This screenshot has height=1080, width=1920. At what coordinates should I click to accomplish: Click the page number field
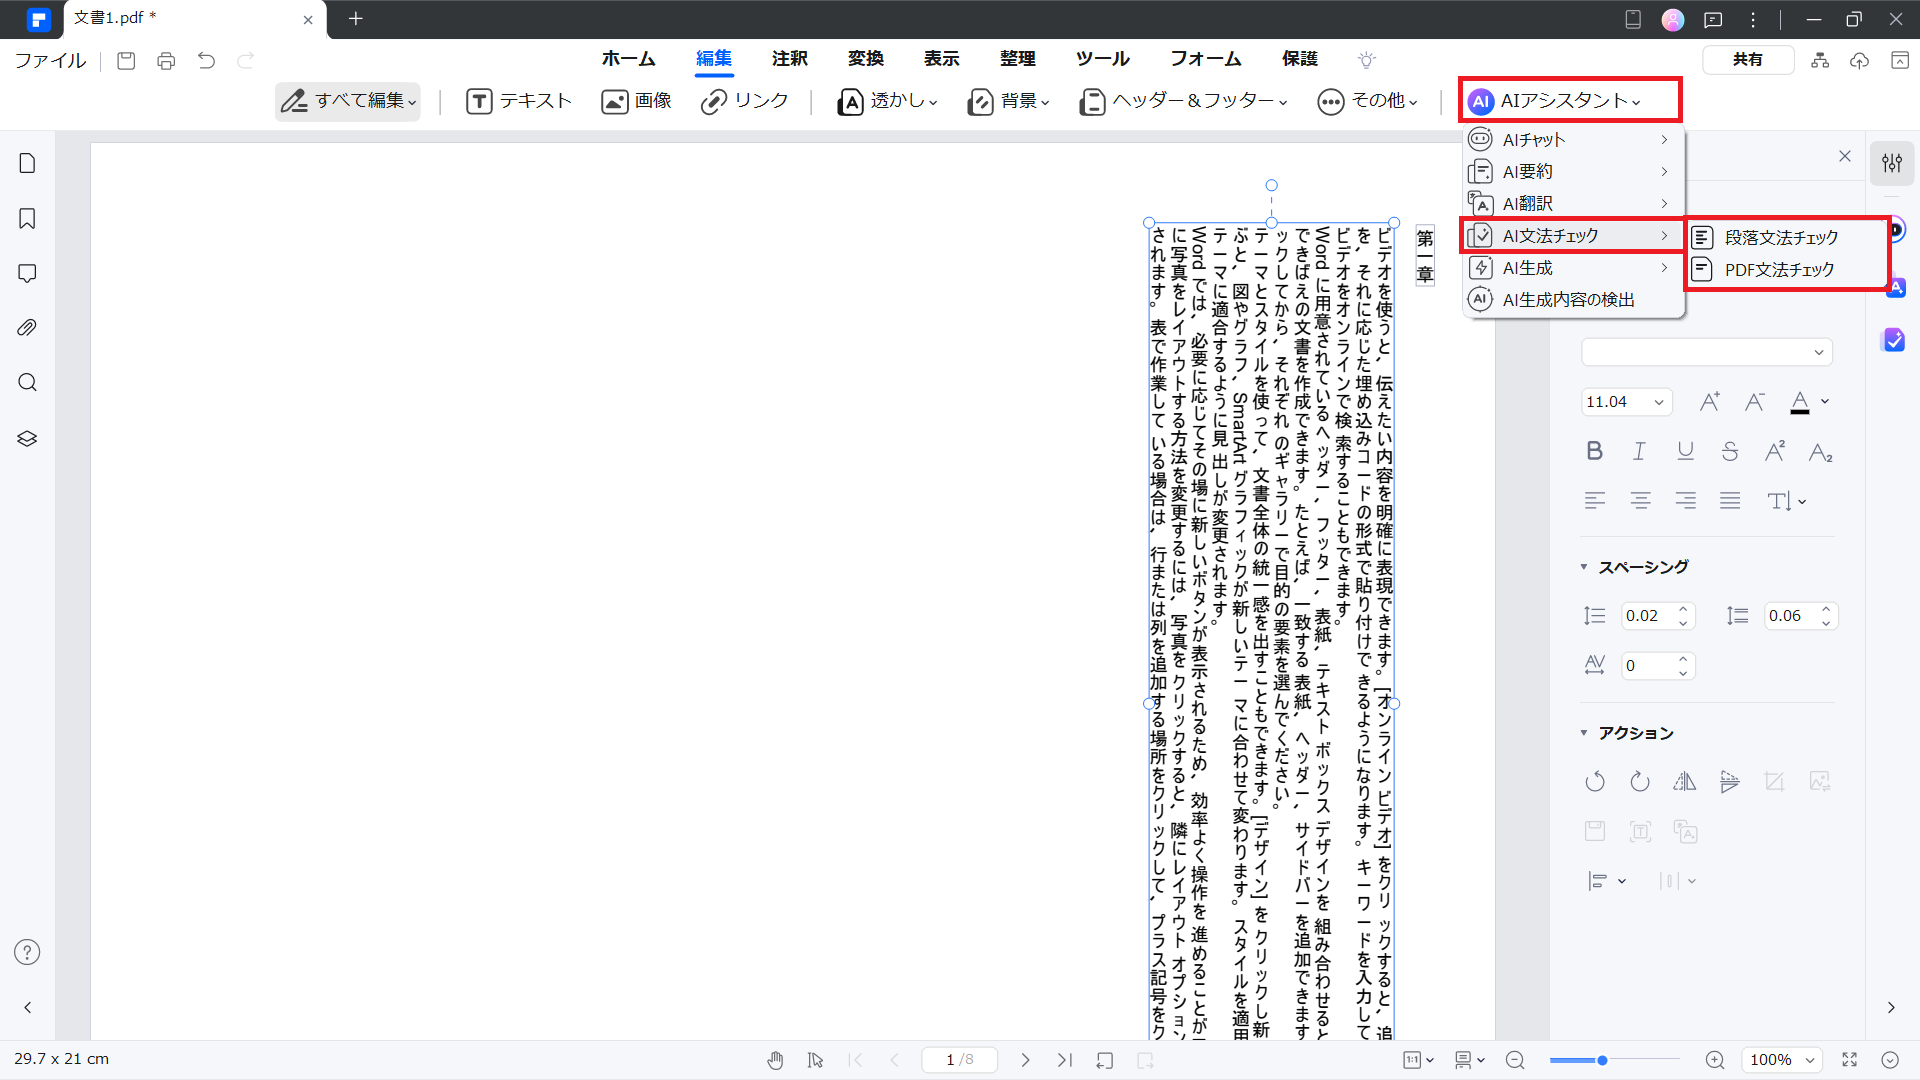(959, 1060)
